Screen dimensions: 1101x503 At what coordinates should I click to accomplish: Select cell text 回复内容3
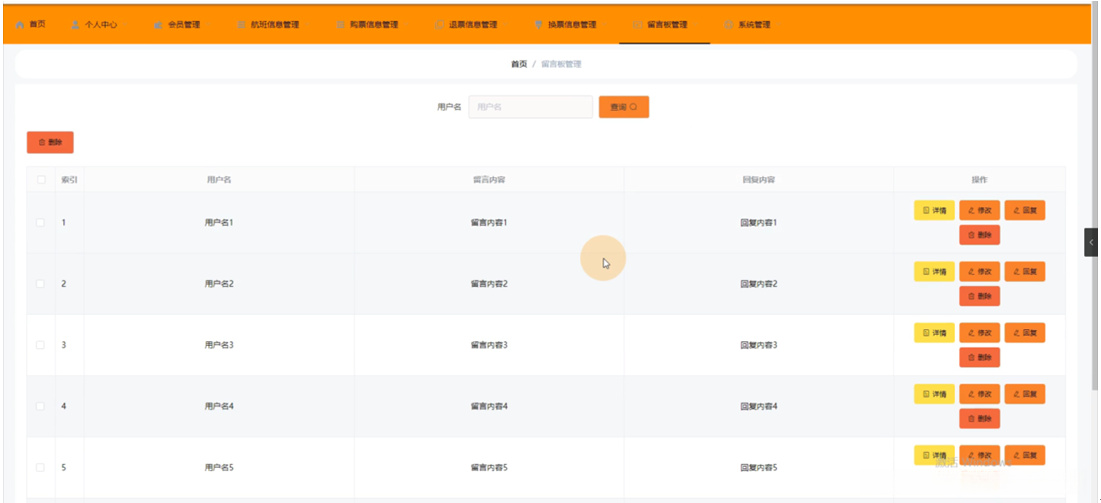(x=758, y=345)
